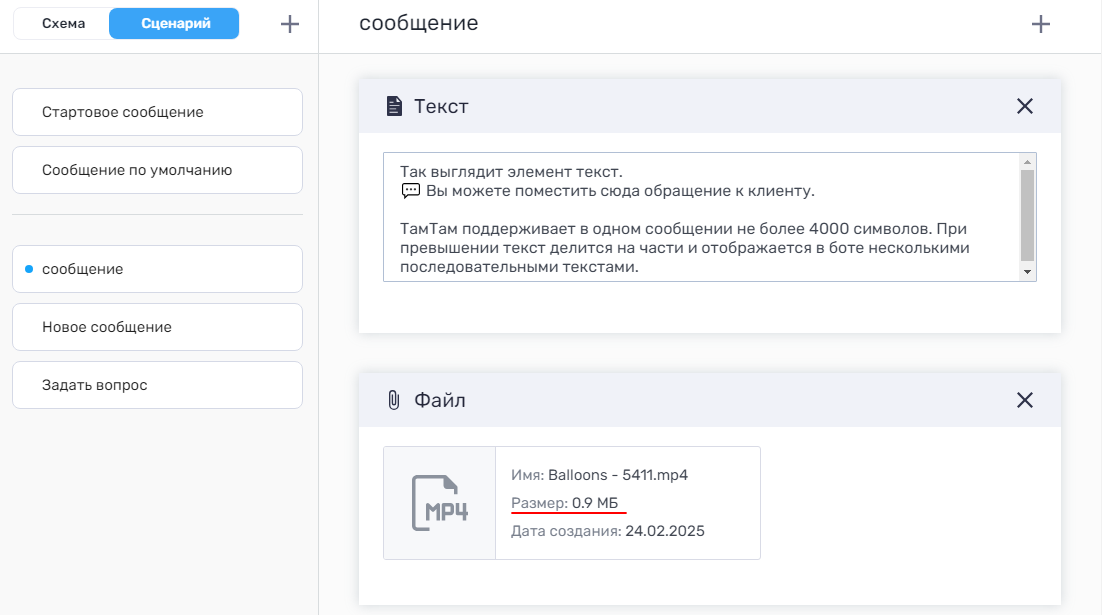
Task: Select the Задать вопрос item
Action: click(x=157, y=385)
